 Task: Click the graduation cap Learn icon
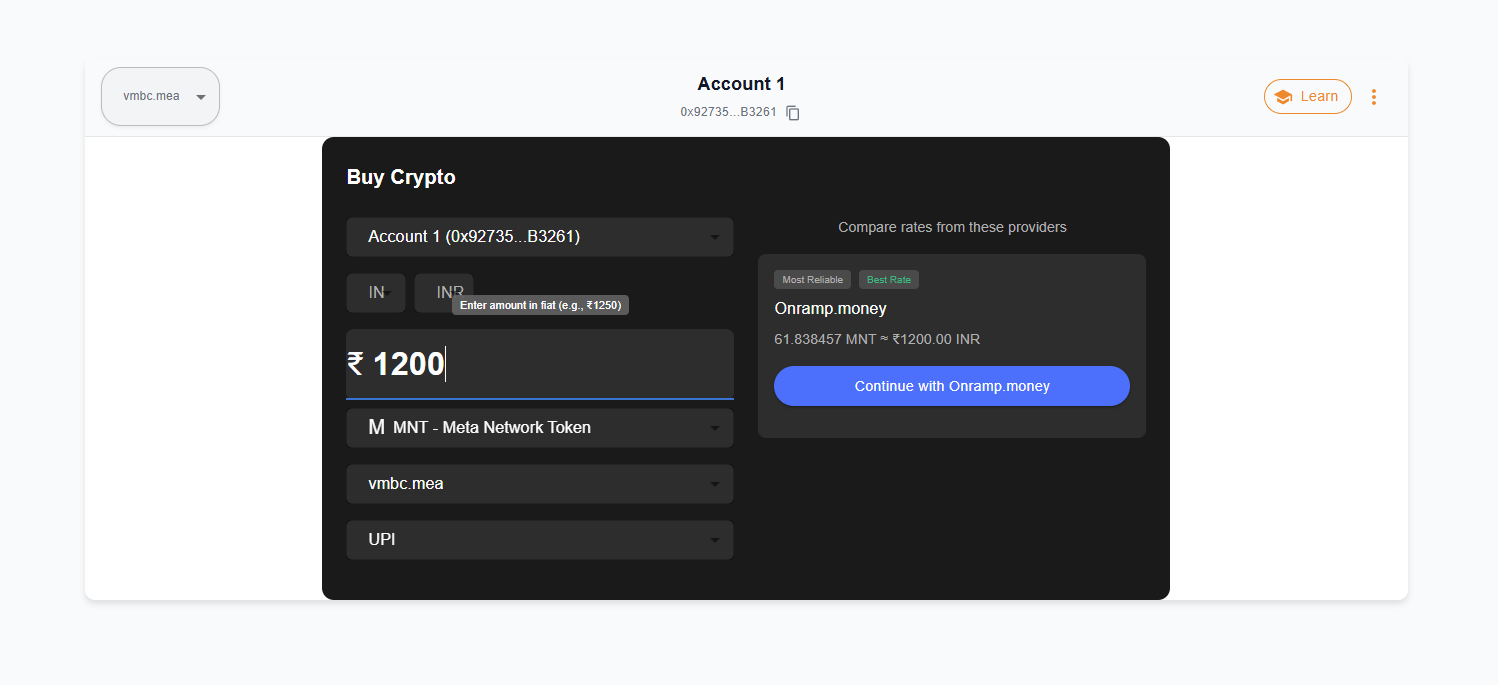point(1283,97)
